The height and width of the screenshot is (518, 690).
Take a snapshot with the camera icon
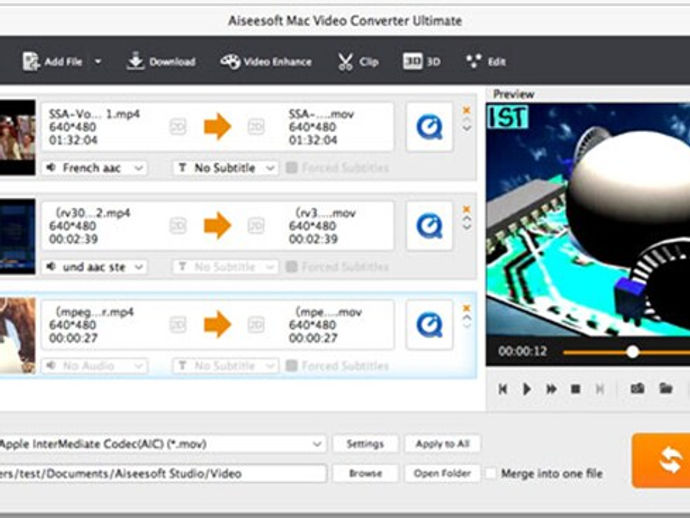(x=637, y=389)
